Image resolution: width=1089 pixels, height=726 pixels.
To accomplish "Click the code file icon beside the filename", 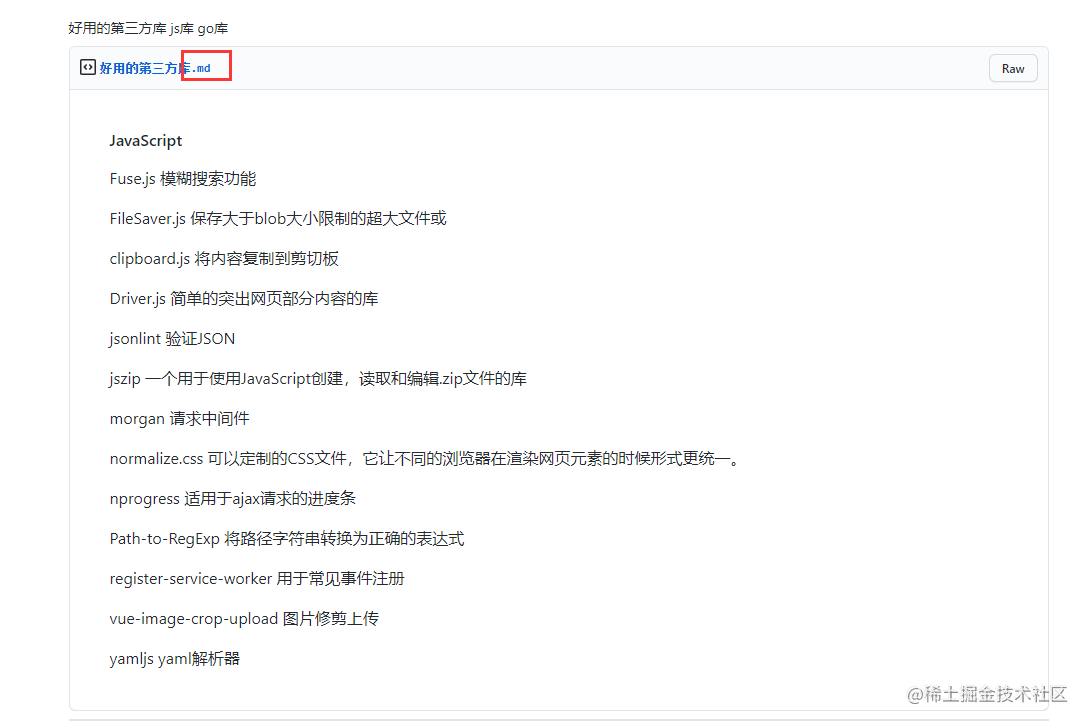I will point(87,67).
